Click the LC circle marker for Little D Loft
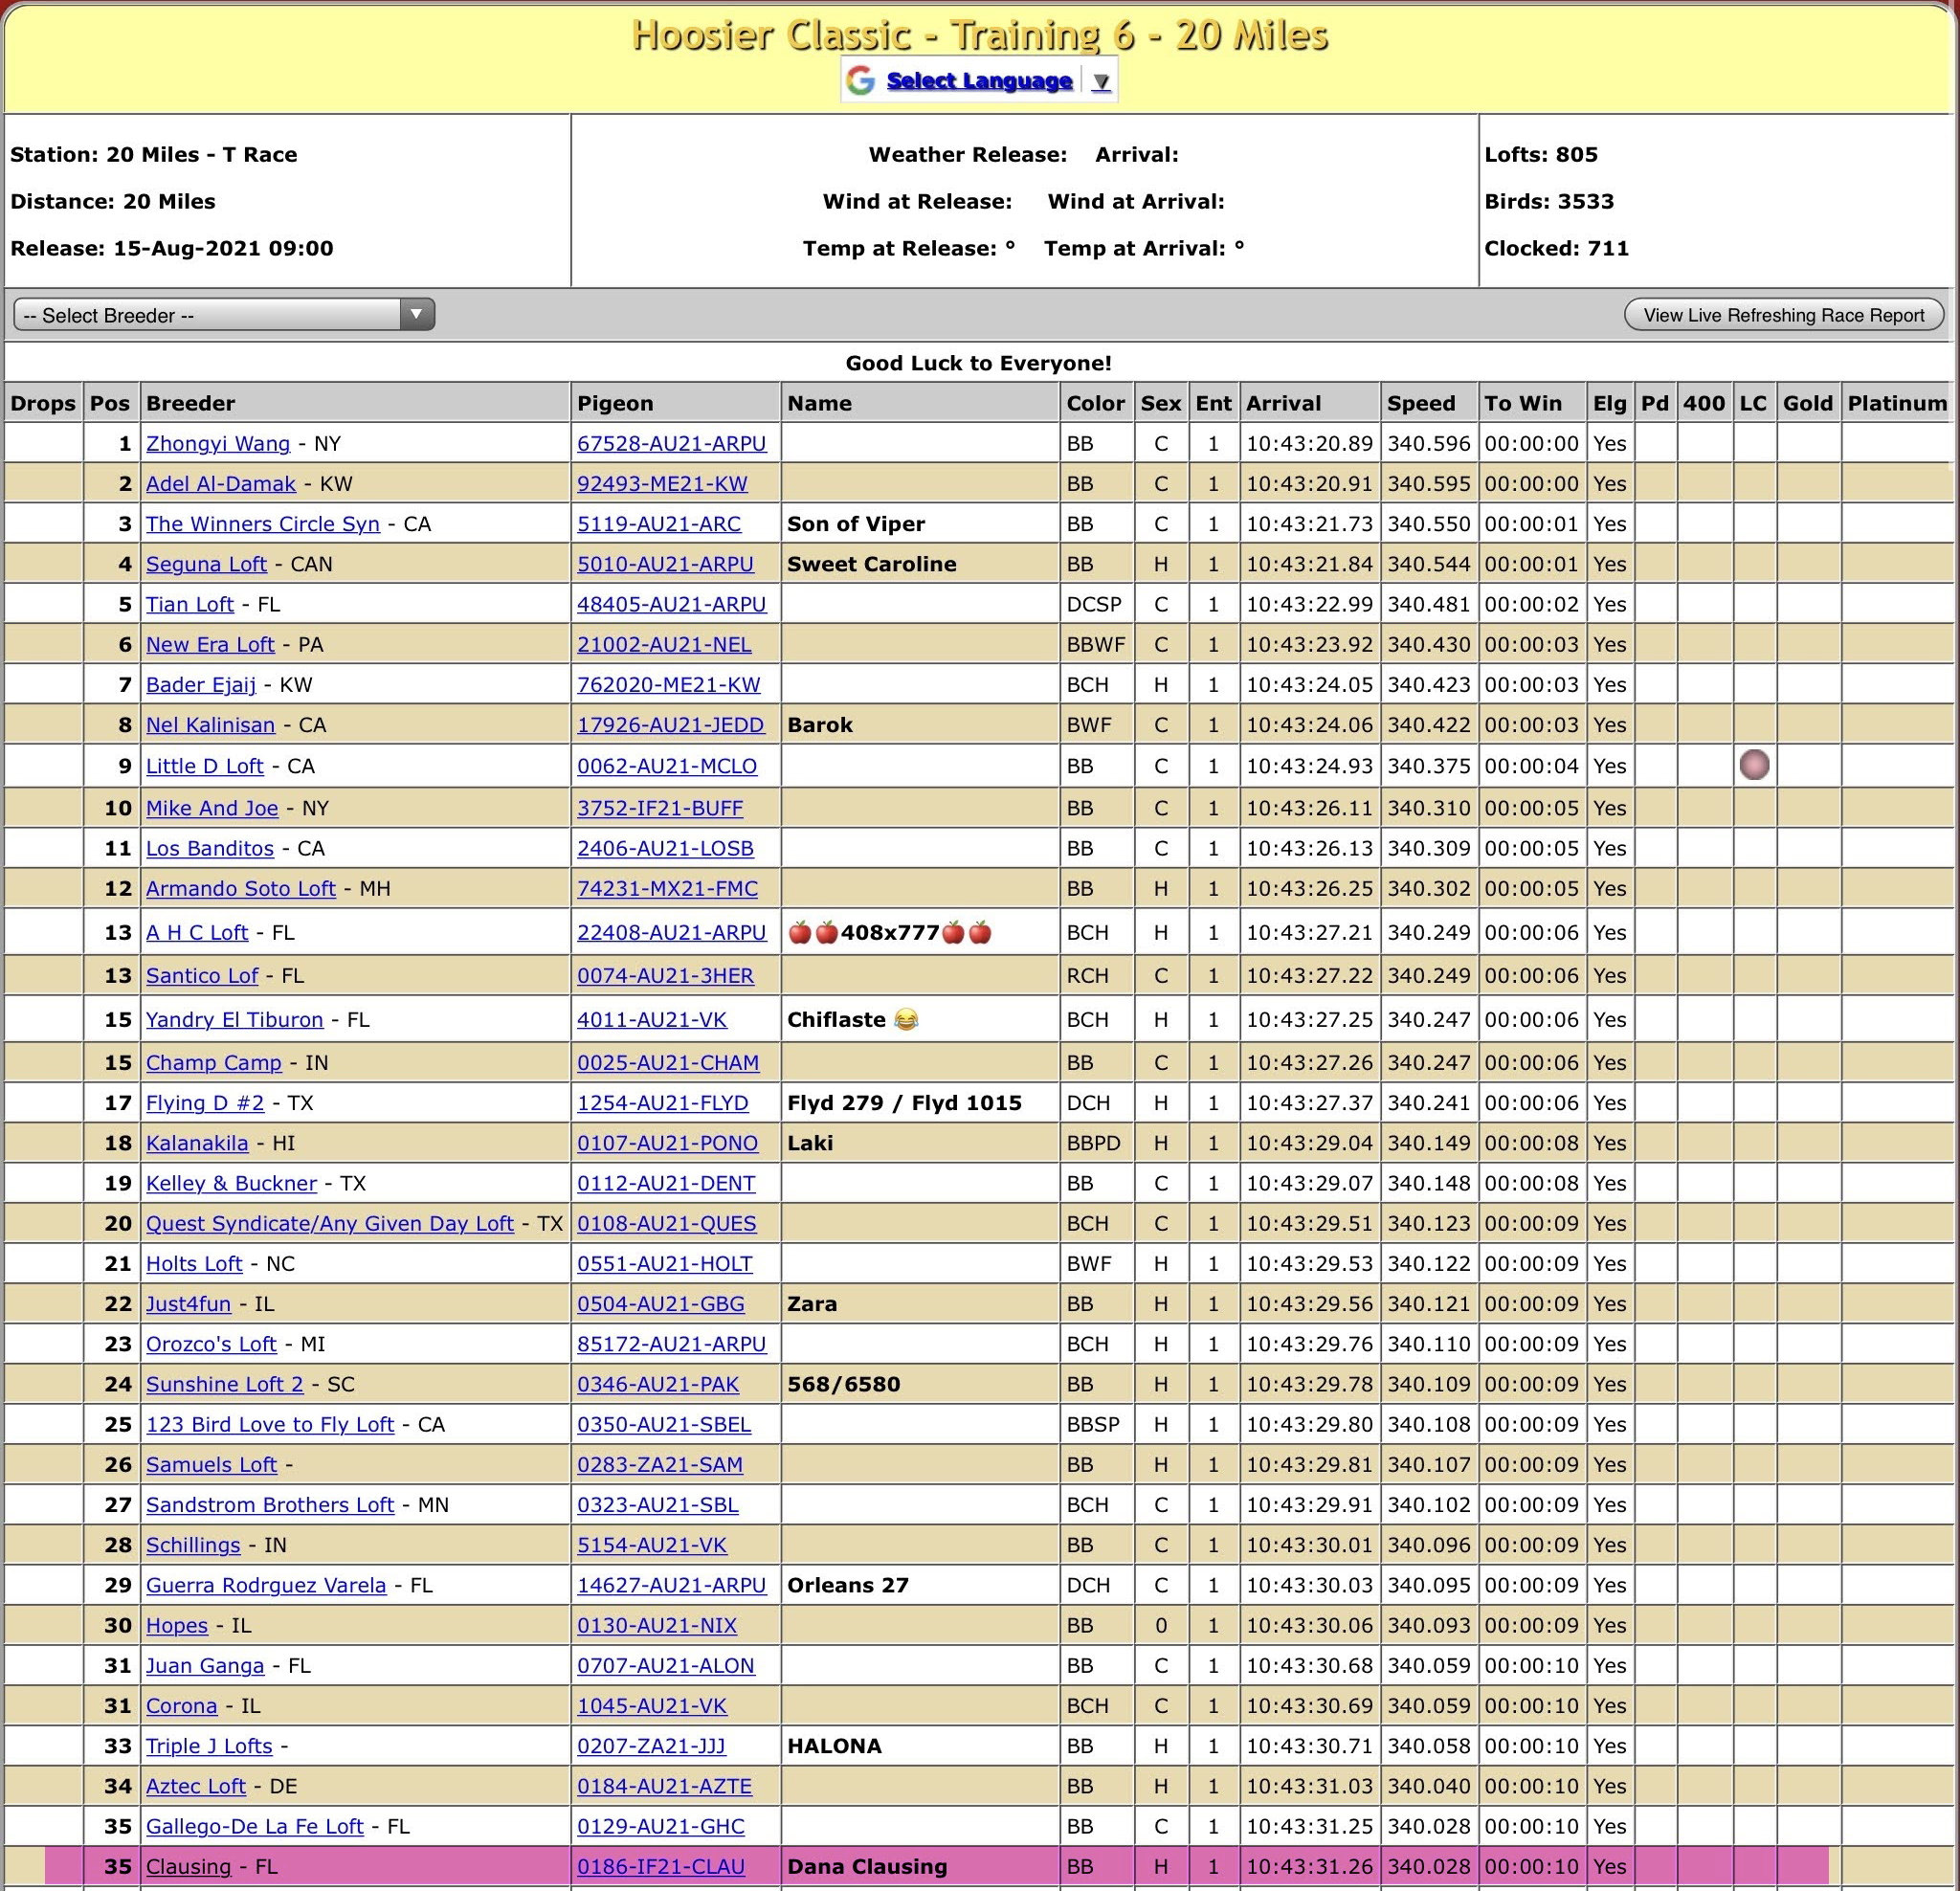Screen dimensions: 1960x1891 point(1754,765)
